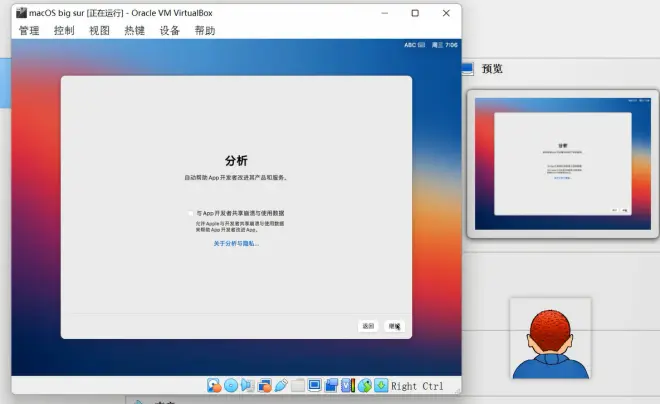The height and width of the screenshot is (404, 660).
Task: Click the 预览 panel header label
Action: [492, 69]
